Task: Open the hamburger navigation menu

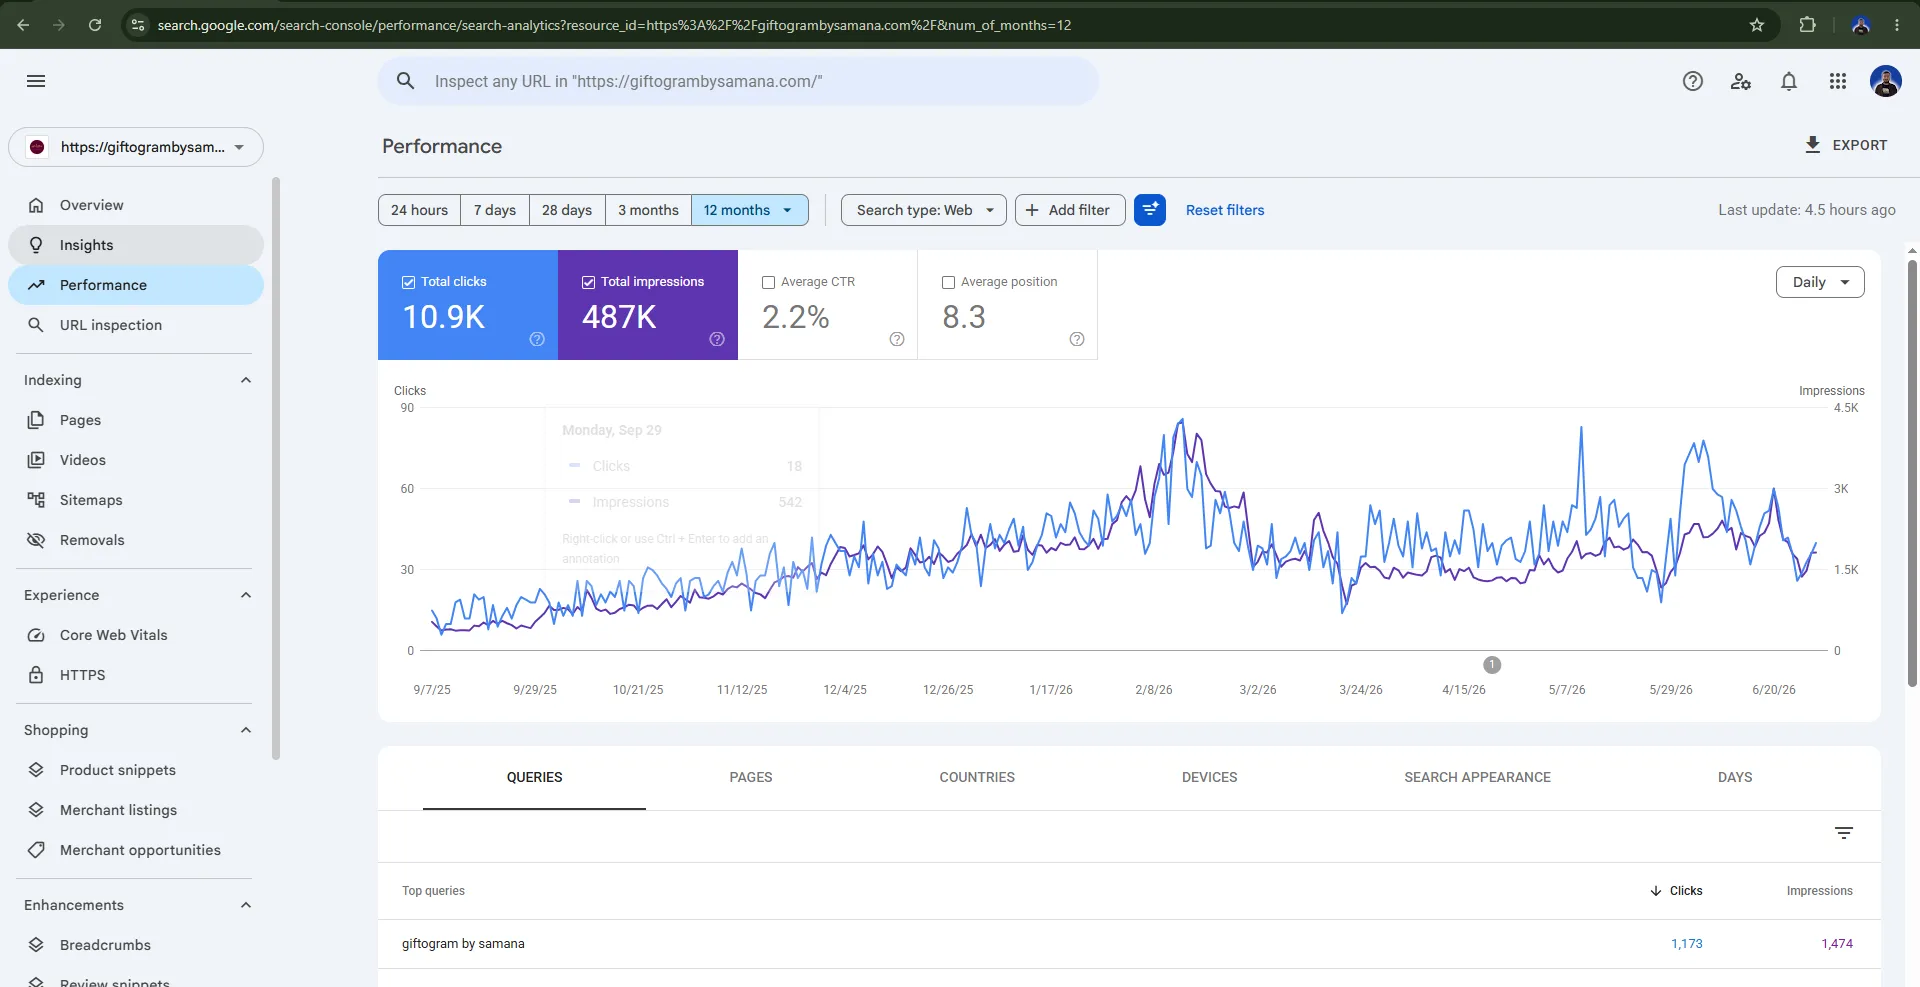Action: [x=36, y=81]
